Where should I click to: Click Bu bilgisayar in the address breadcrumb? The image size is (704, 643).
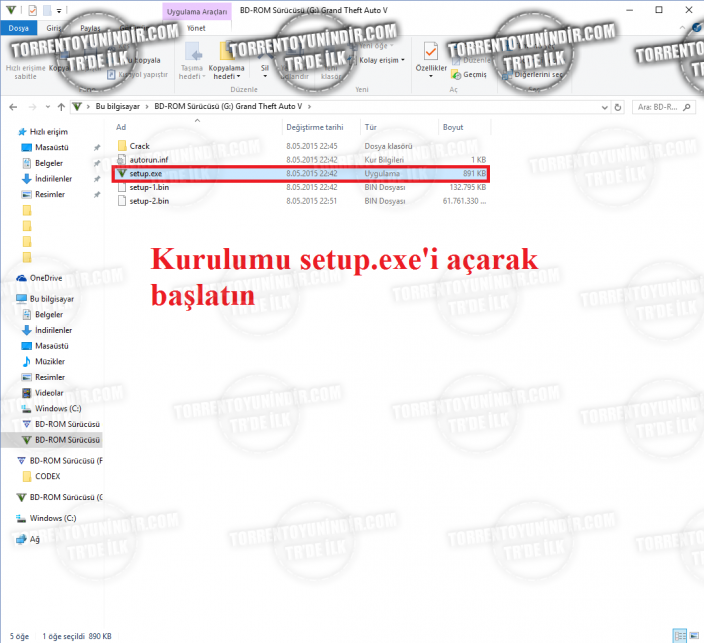(117, 106)
